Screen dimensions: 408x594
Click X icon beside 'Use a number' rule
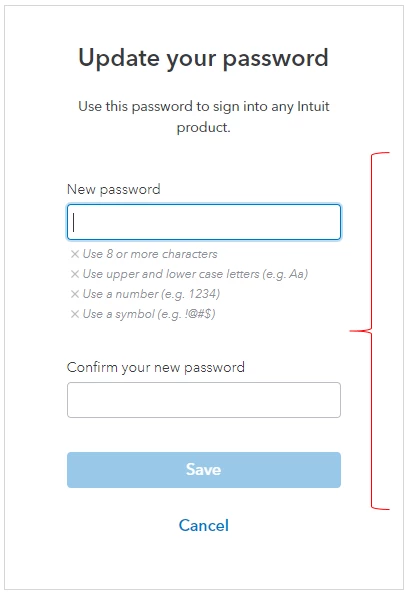75,294
